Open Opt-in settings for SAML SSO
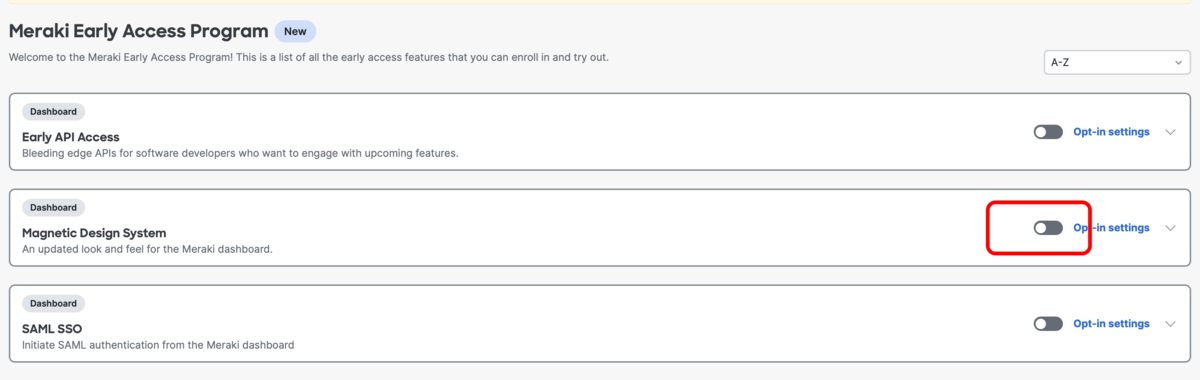This screenshot has width=1200, height=380. click(x=1111, y=324)
